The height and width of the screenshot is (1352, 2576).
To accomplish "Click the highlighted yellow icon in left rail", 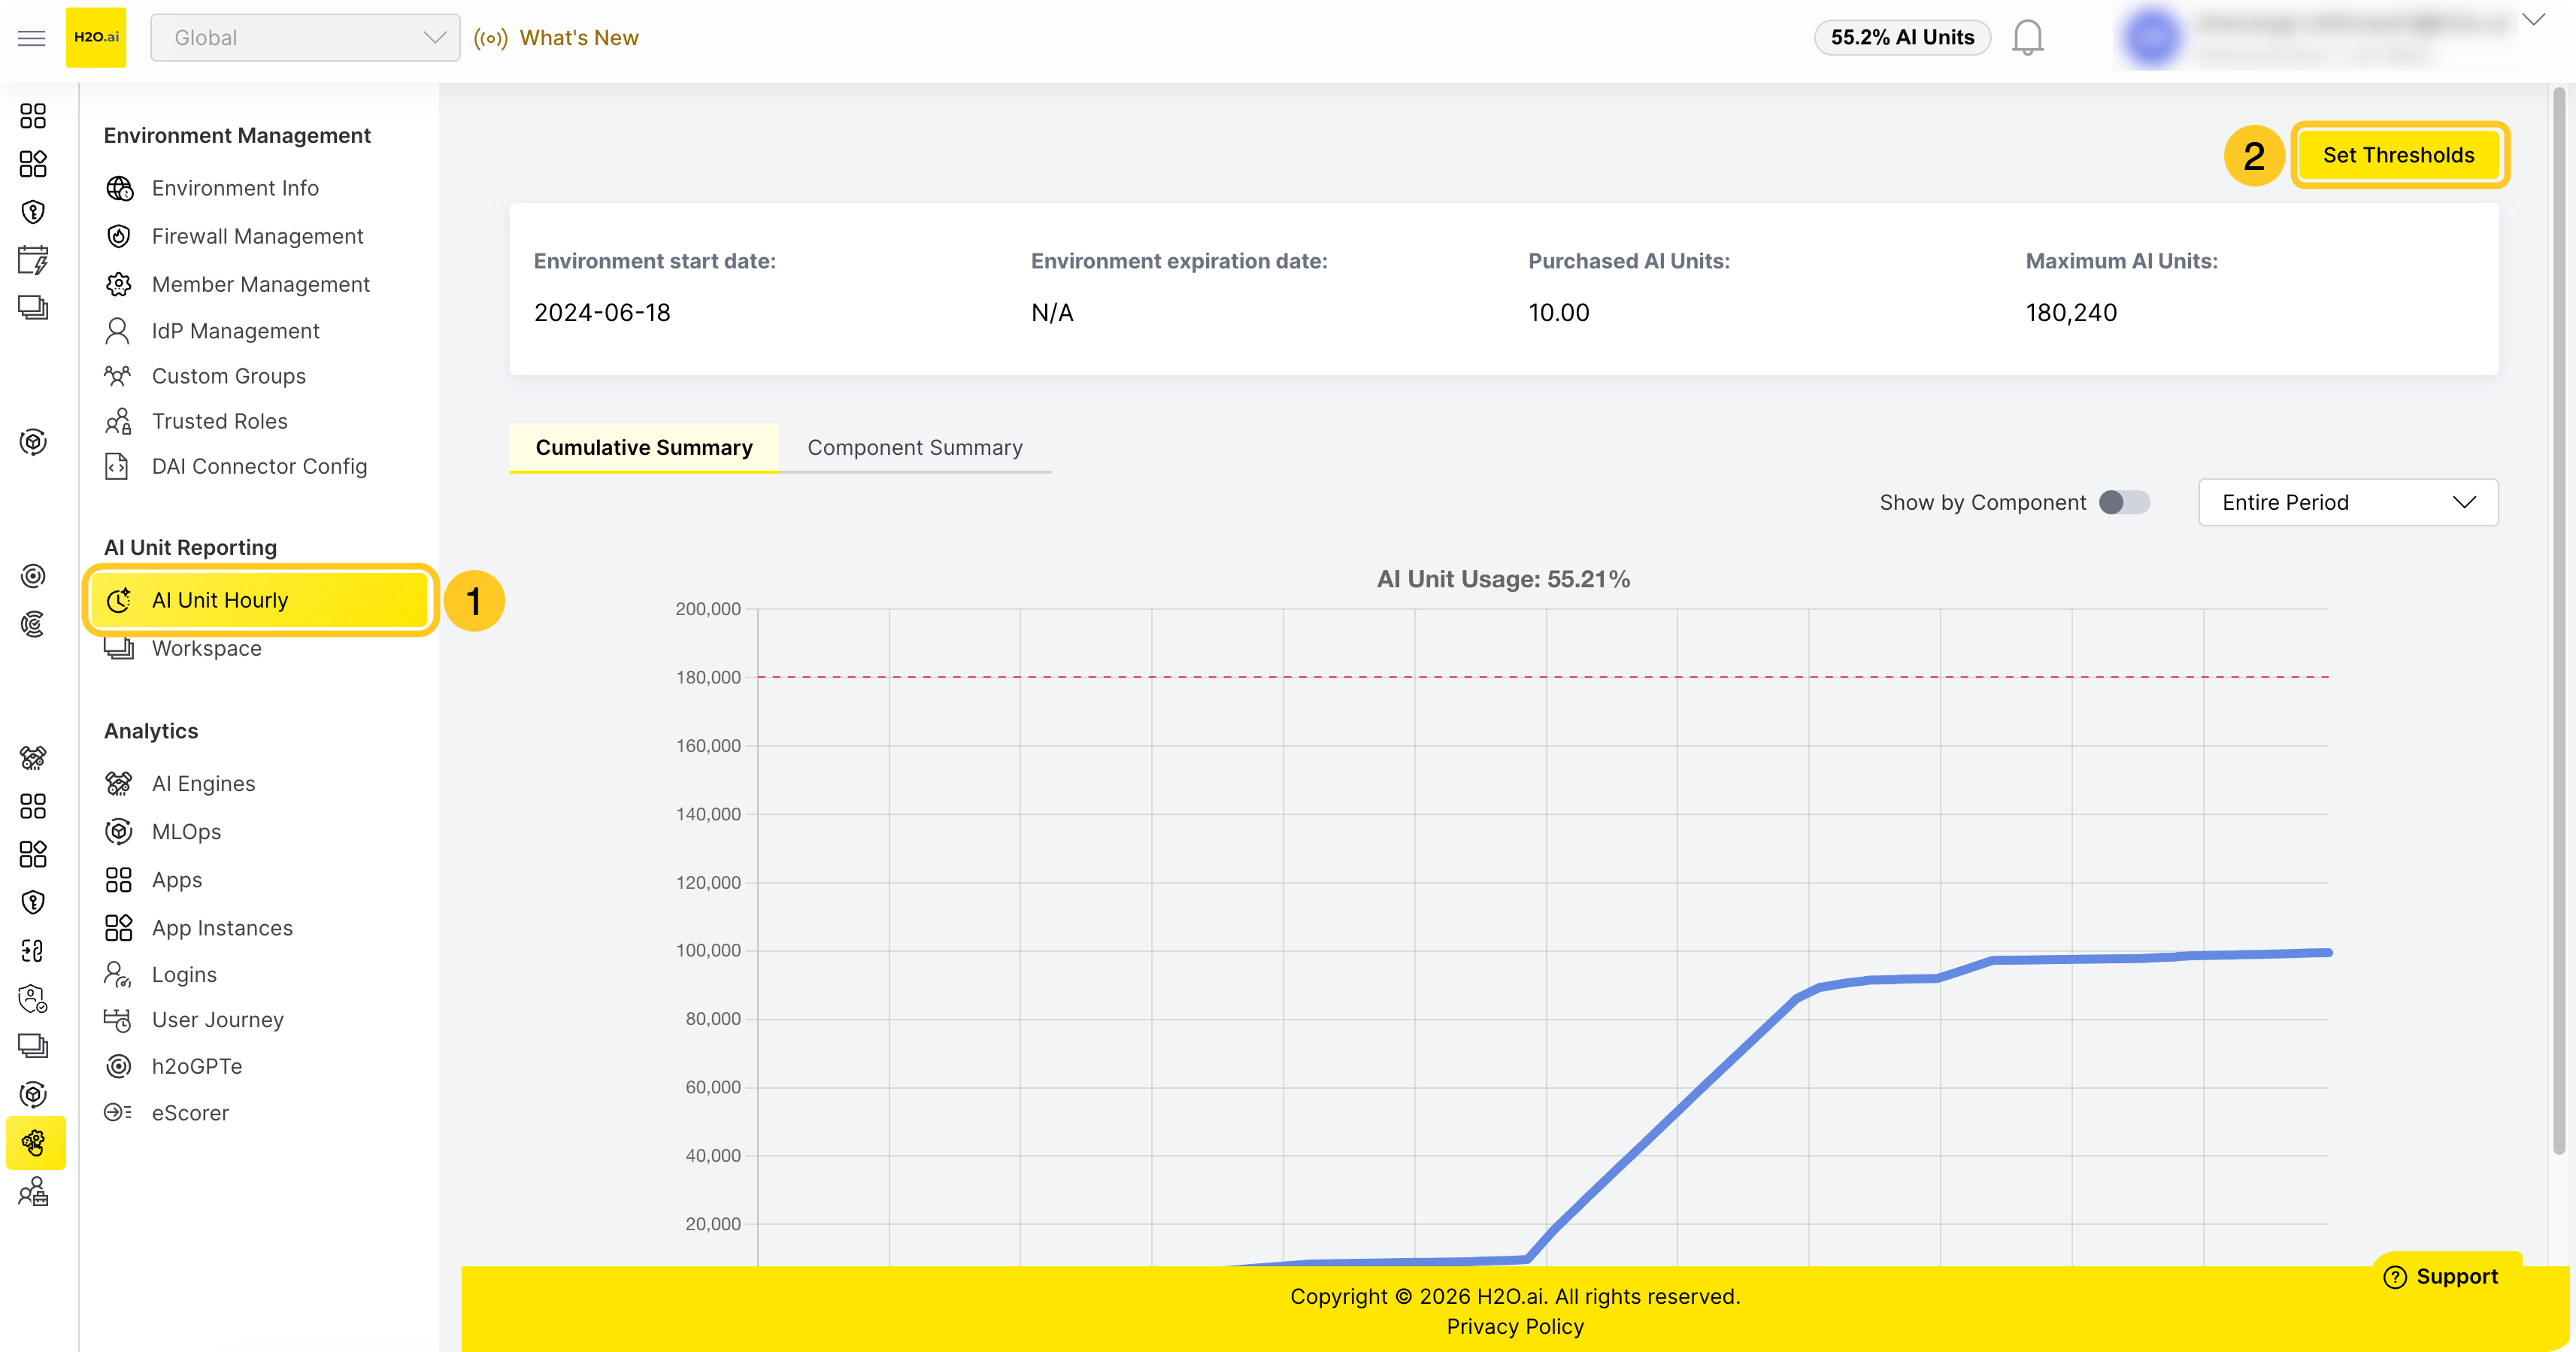I will coord(35,1142).
